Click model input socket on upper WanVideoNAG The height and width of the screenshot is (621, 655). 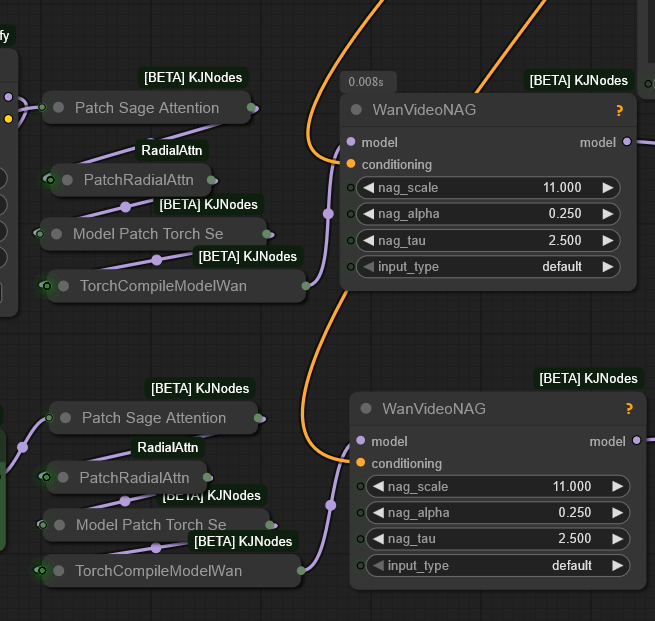click(x=351, y=142)
